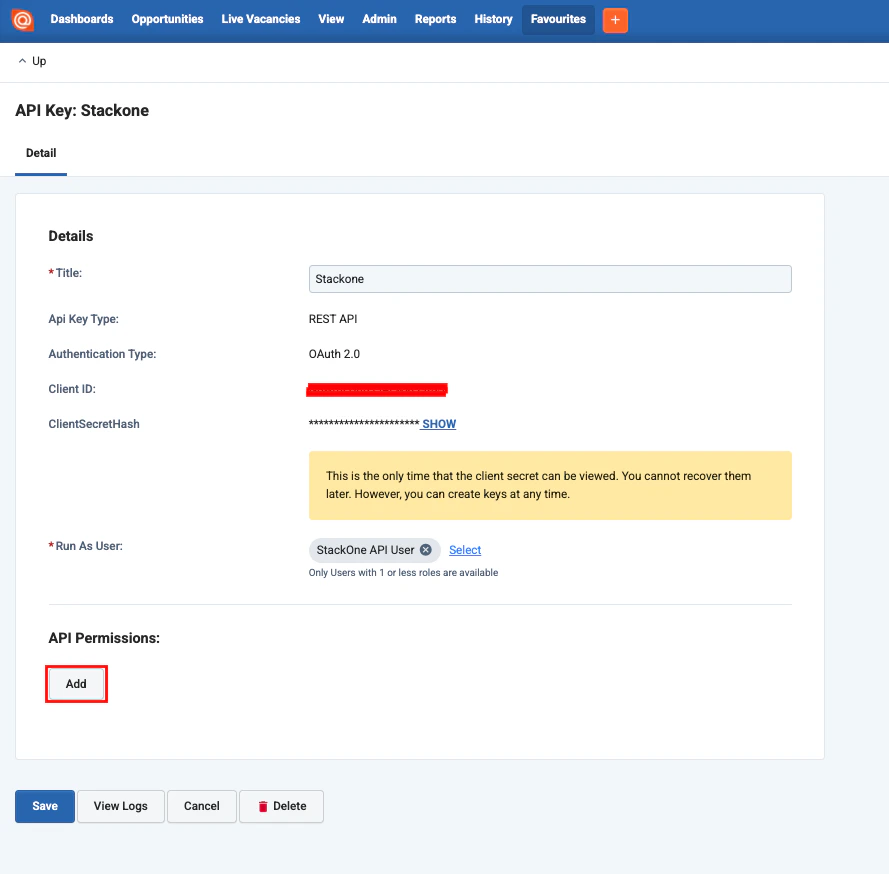Cancel editing the API key
889x874 pixels.
coord(201,806)
